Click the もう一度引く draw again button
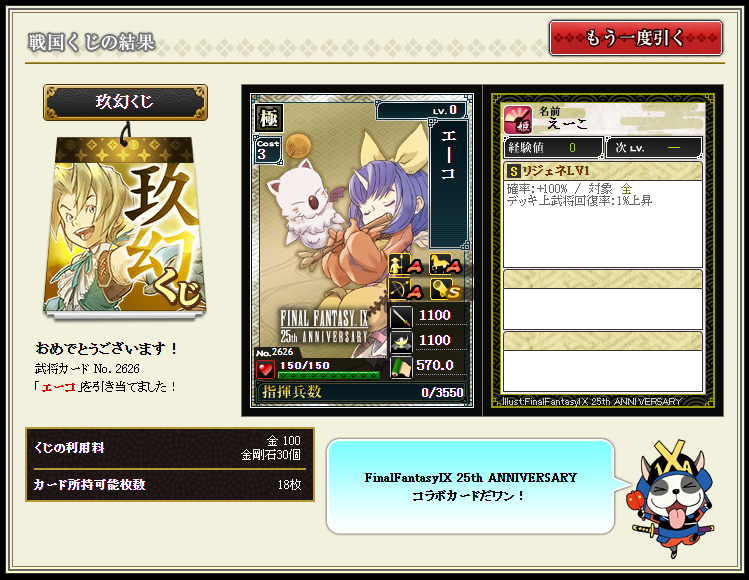 [635, 38]
